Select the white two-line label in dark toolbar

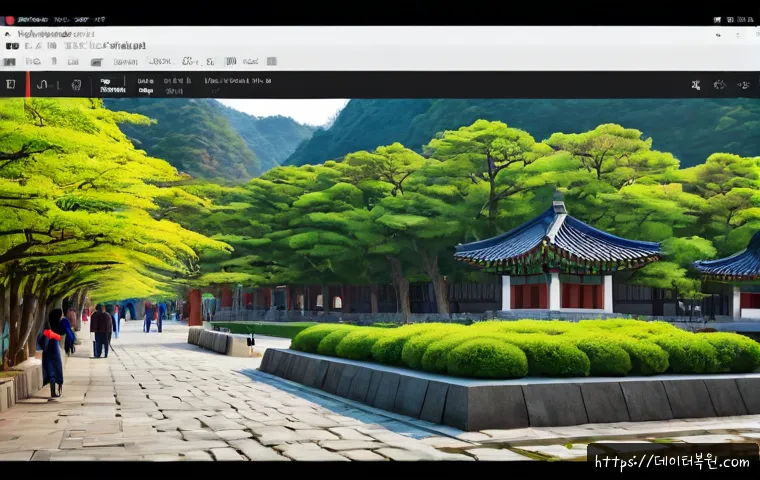click(112, 85)
